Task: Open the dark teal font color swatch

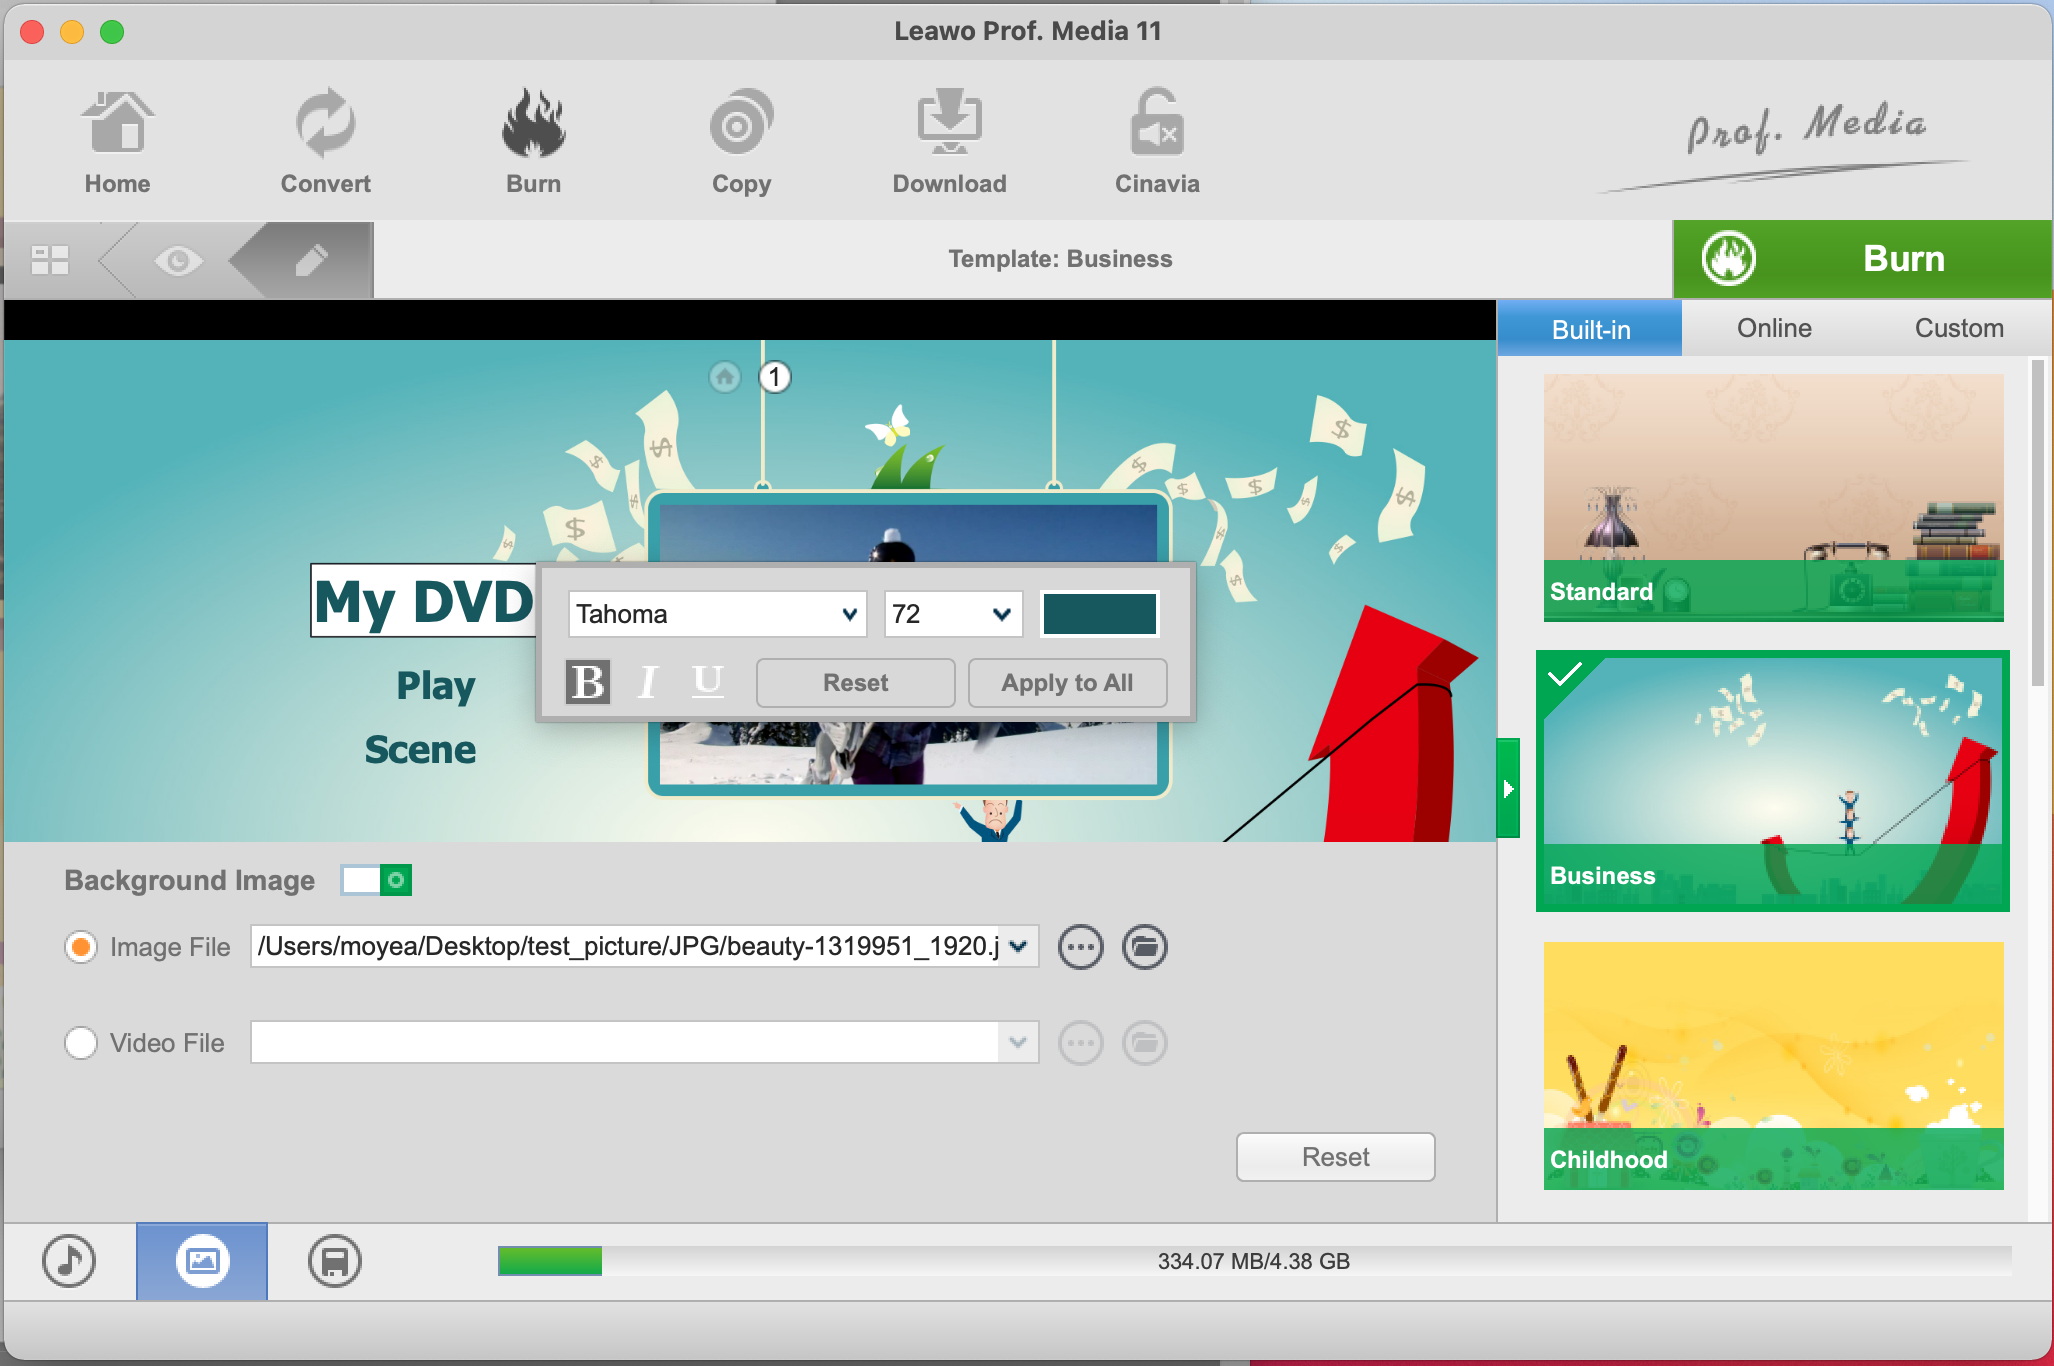Action: 1099,614
